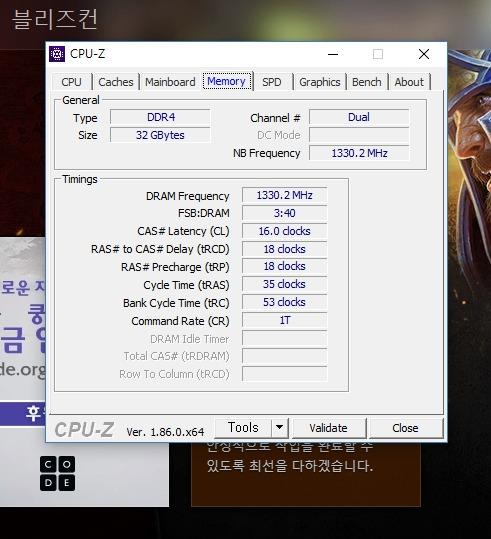Click the Memory tab

(227, 81)
